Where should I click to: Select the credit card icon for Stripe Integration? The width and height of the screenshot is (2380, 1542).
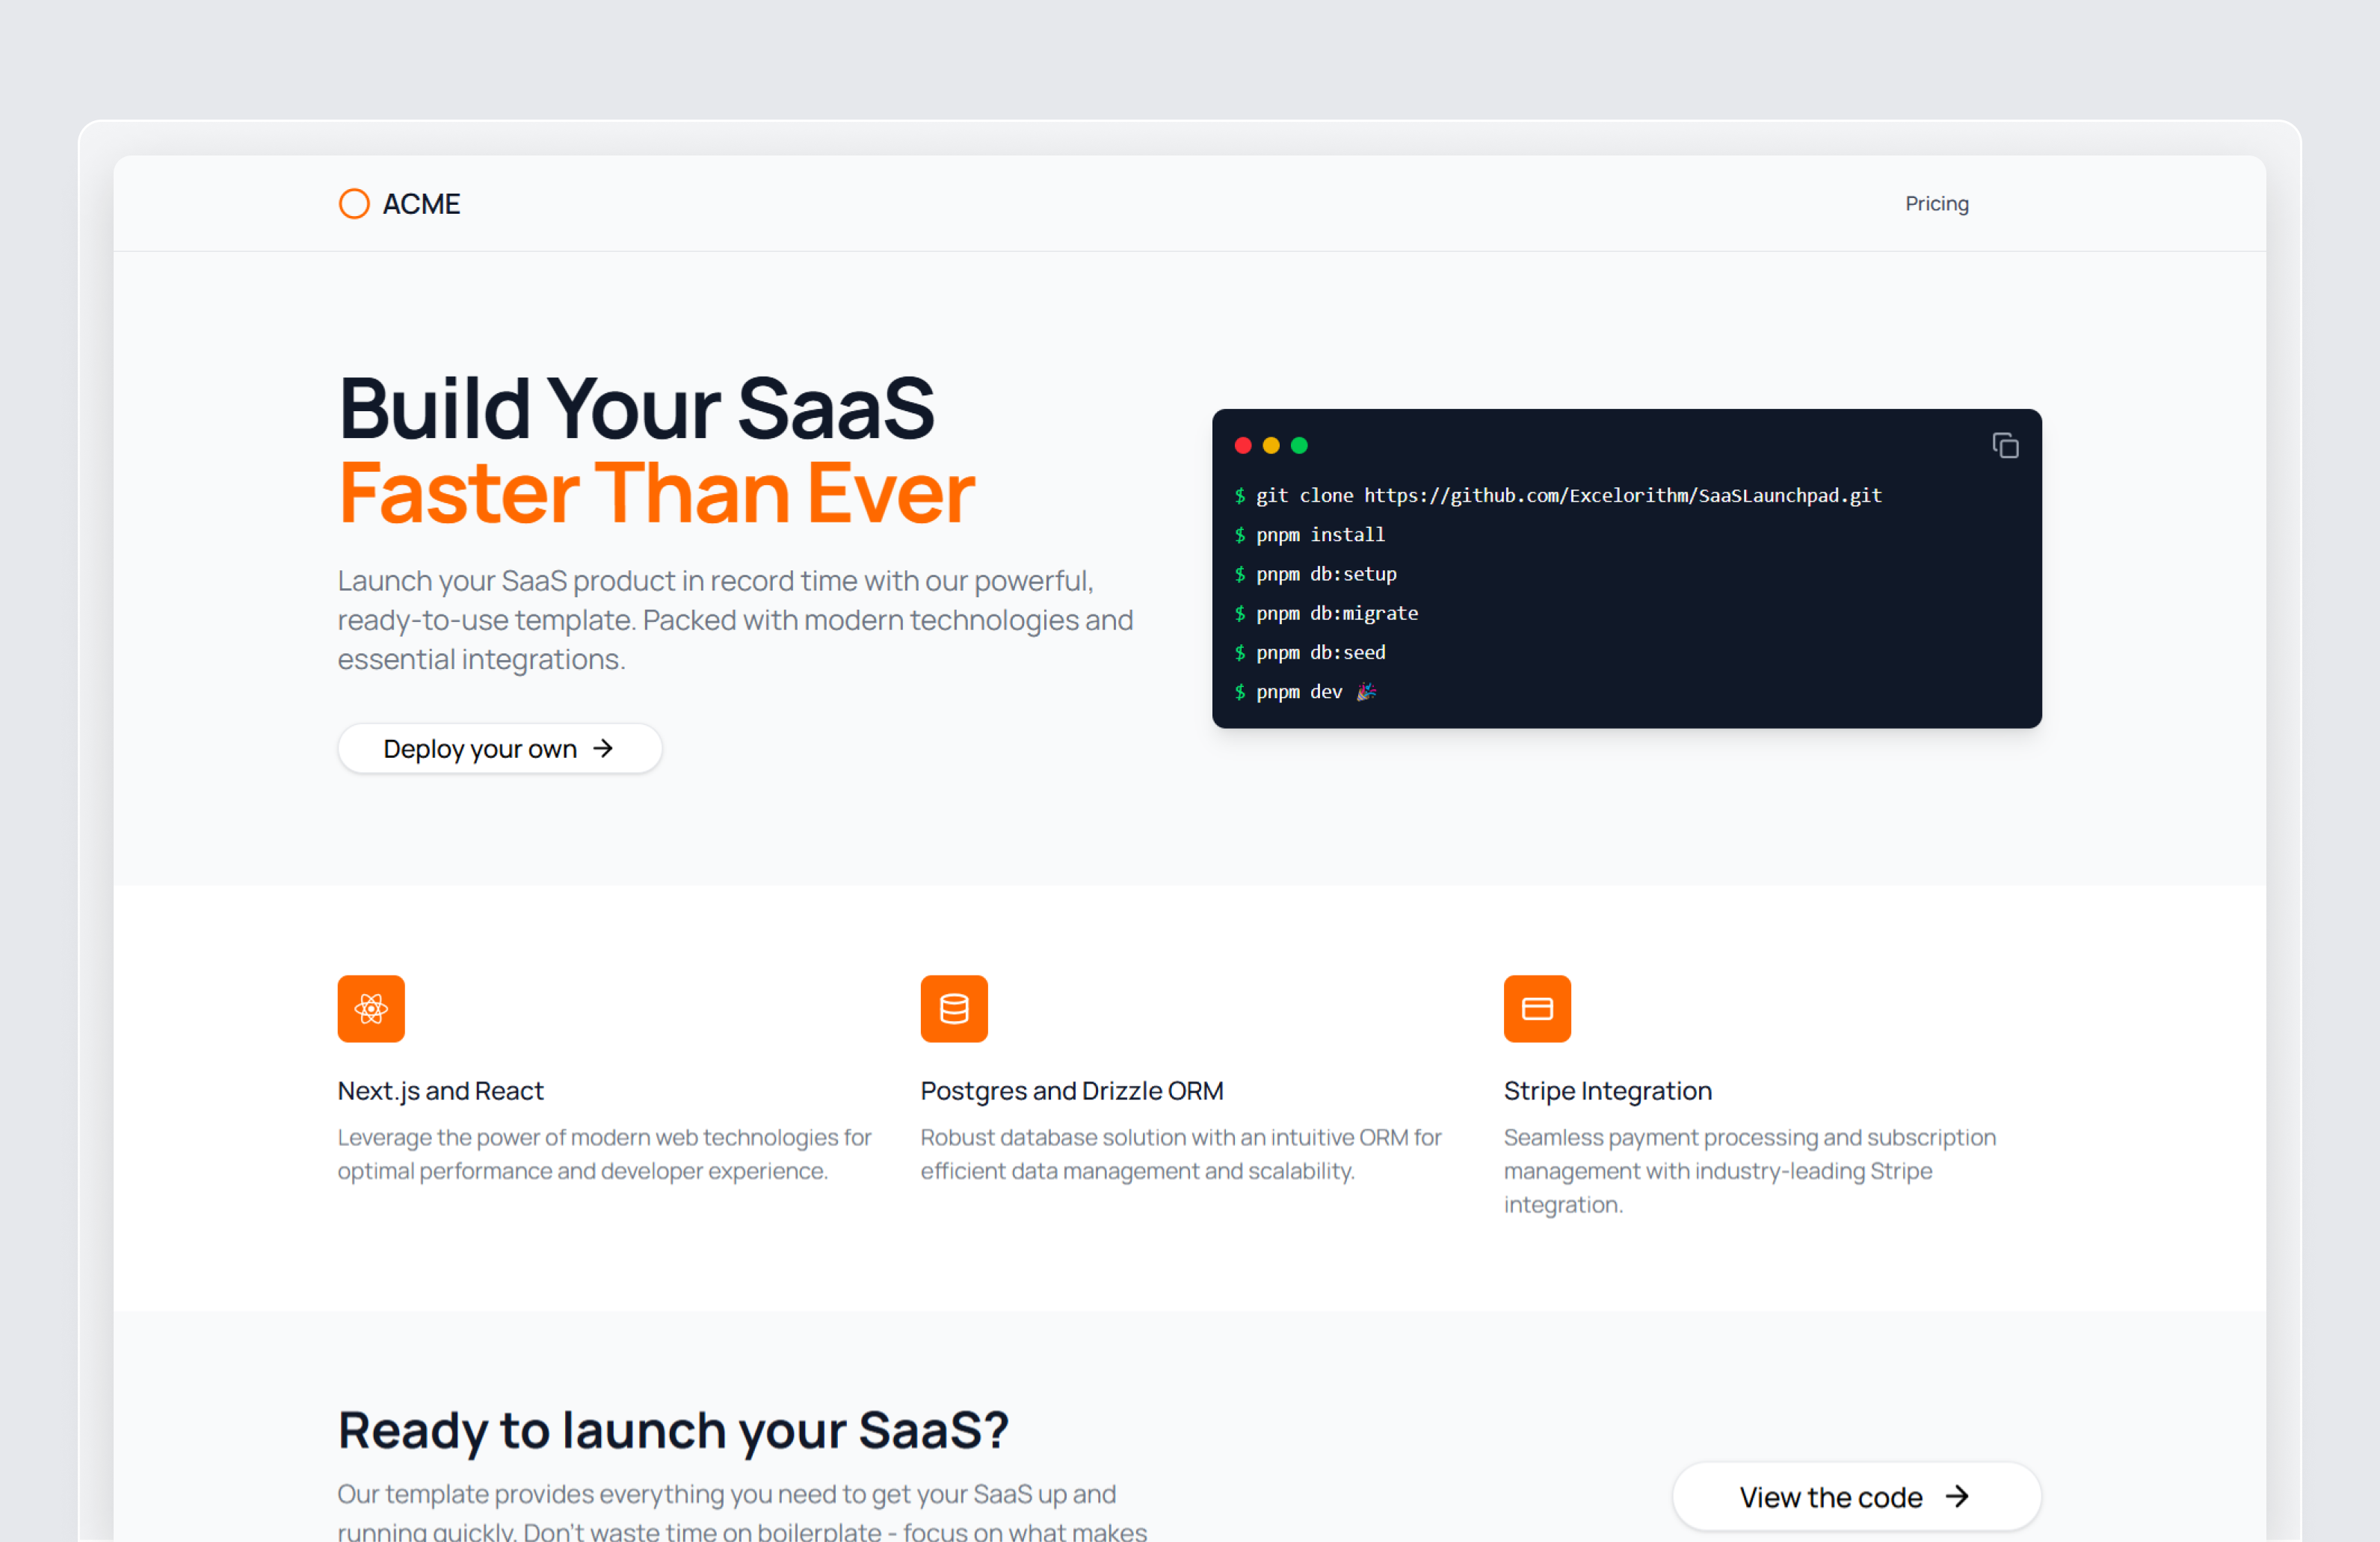1537,1009
